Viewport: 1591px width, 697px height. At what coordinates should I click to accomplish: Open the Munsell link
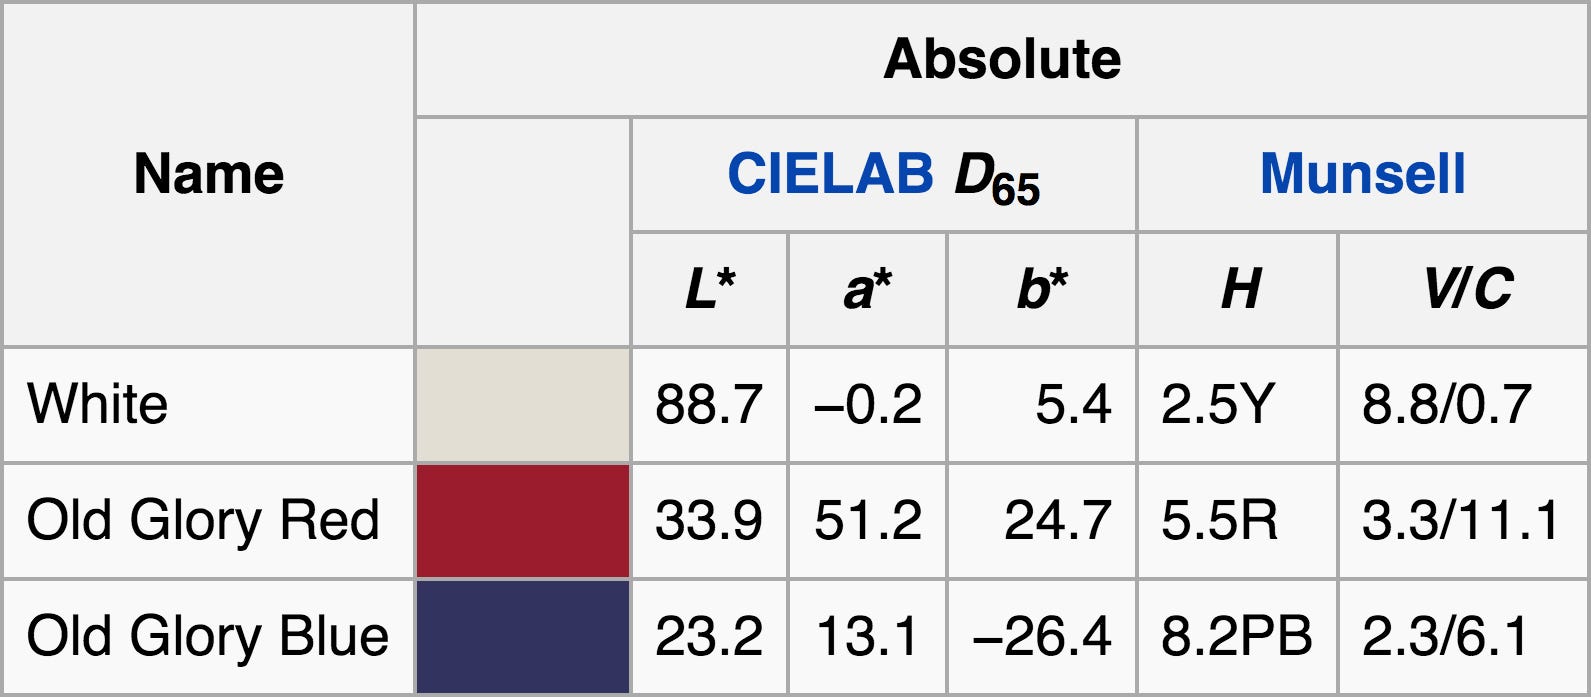coord(1362,174)
